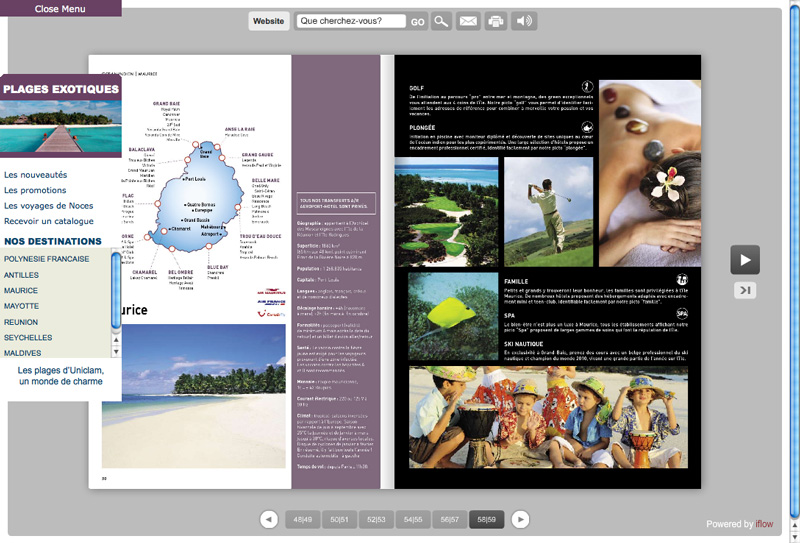Image resolution: width=800 pixels, height=543 pixels.
Task: Click the famille pictogram icon
Action: pyautogui.click(x=682, y=279)
